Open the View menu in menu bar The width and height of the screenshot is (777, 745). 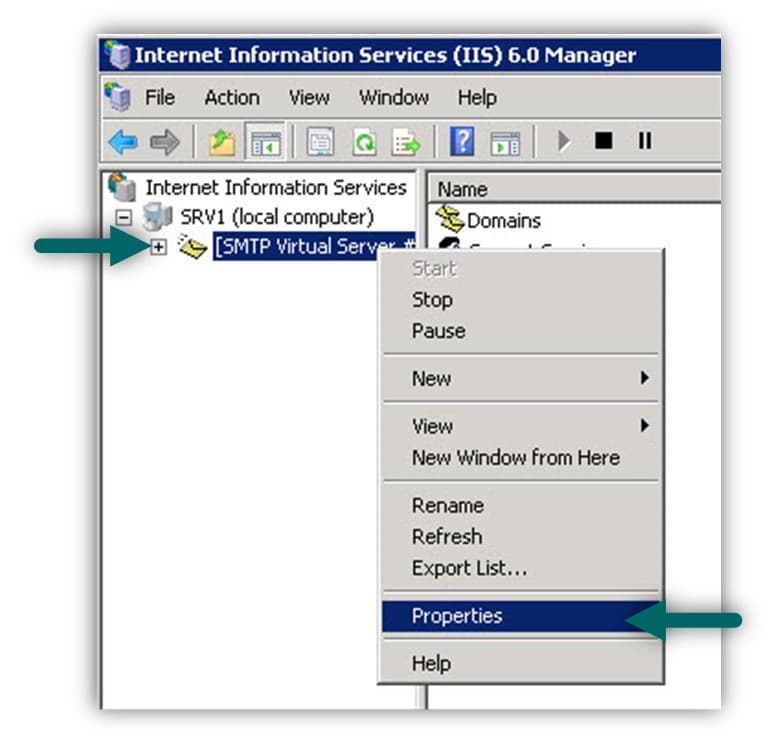[309, 97]
